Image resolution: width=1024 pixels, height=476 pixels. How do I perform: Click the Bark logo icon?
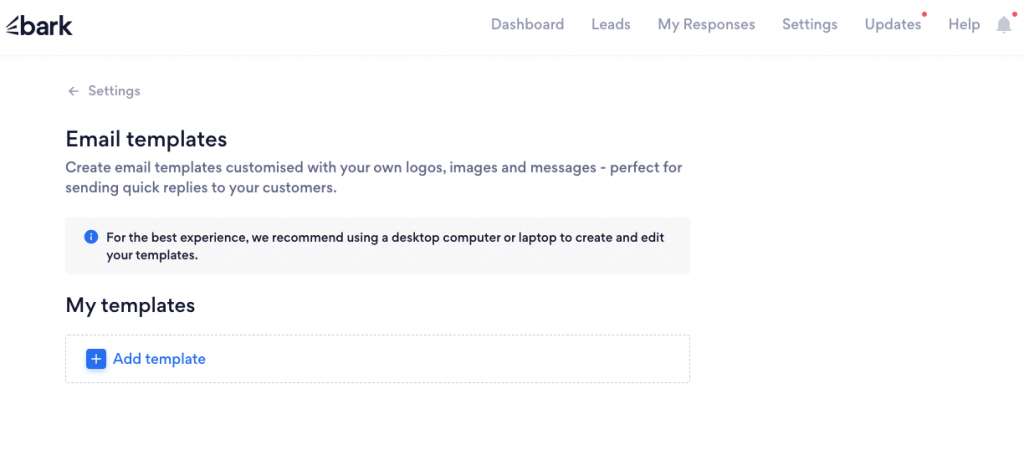tap(14, 26)
